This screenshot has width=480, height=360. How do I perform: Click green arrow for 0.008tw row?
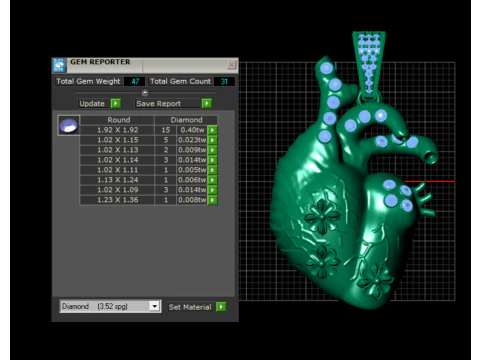point(213,200)
